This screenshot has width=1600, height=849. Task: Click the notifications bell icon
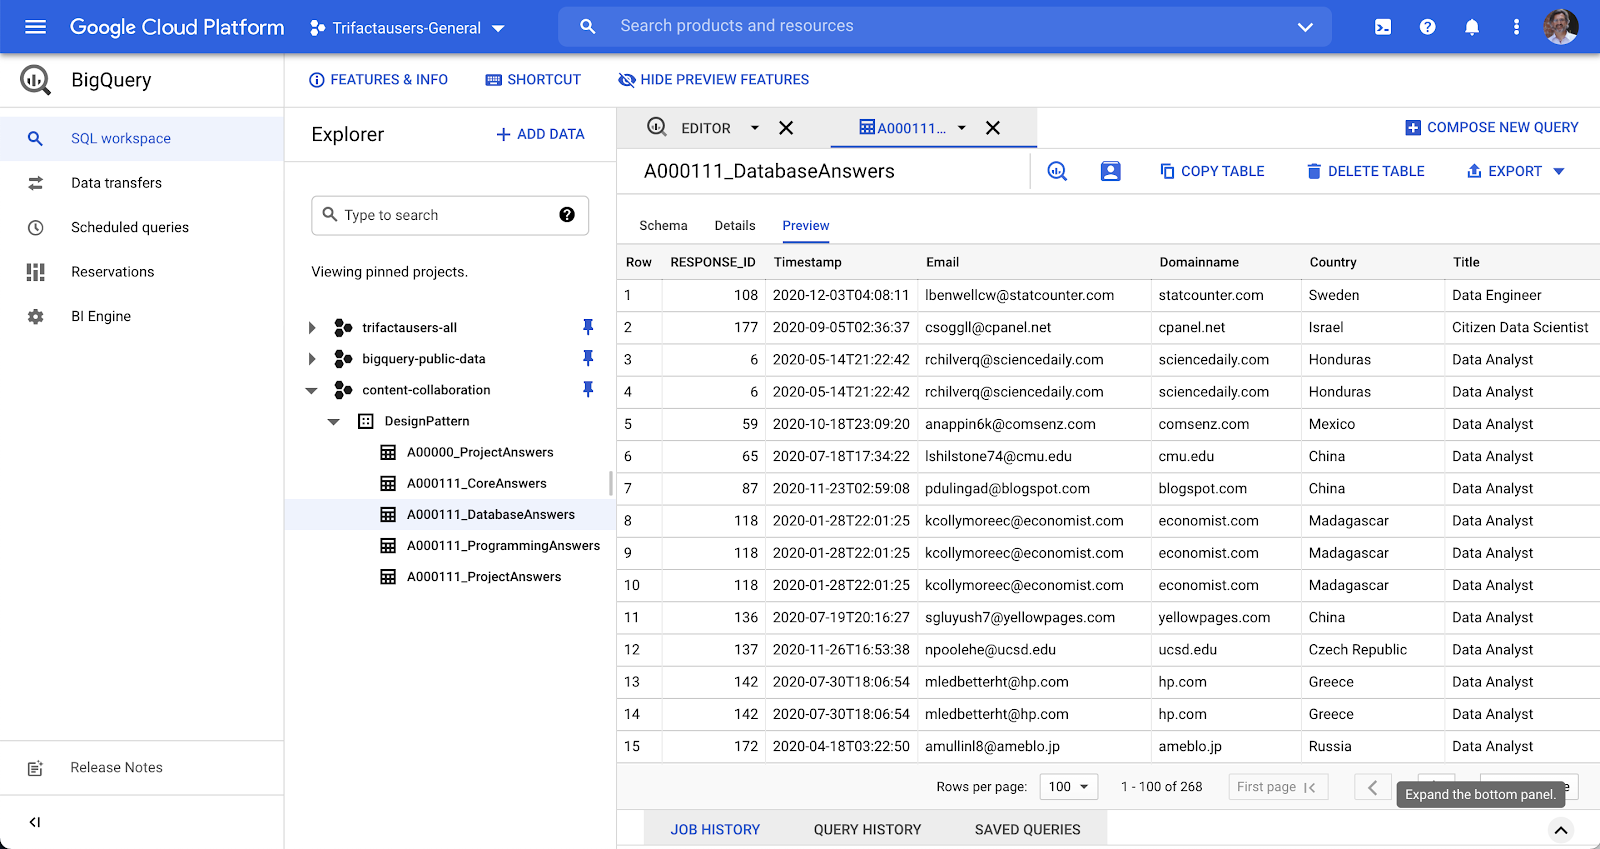(x=1472, y=27)
